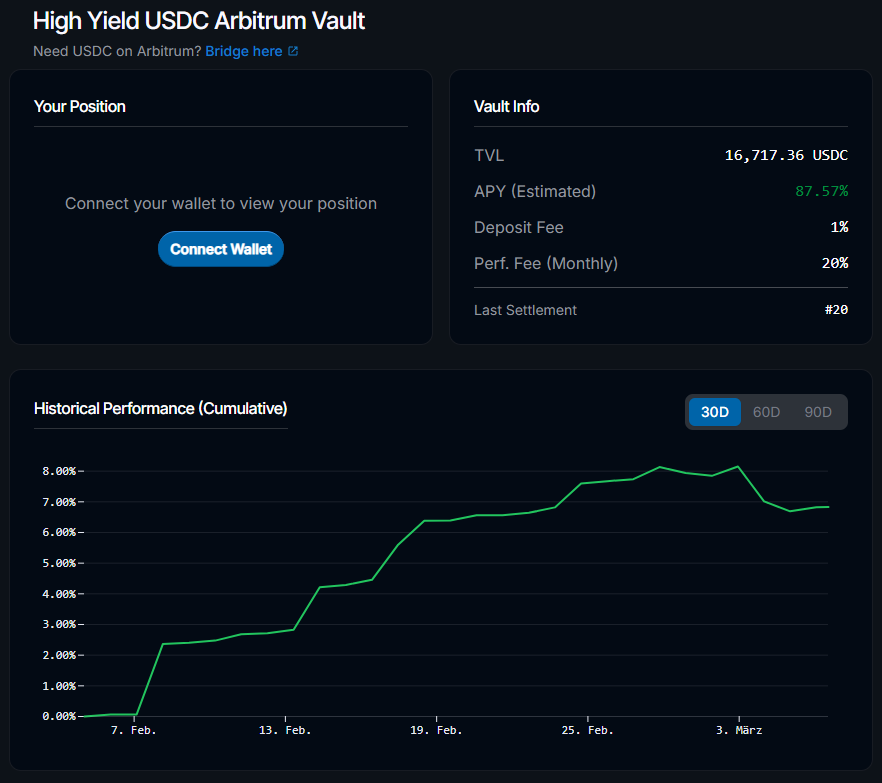Viewport: 882px width, 783px height.
Task: Click the TVL label
Action: [489, 155]
